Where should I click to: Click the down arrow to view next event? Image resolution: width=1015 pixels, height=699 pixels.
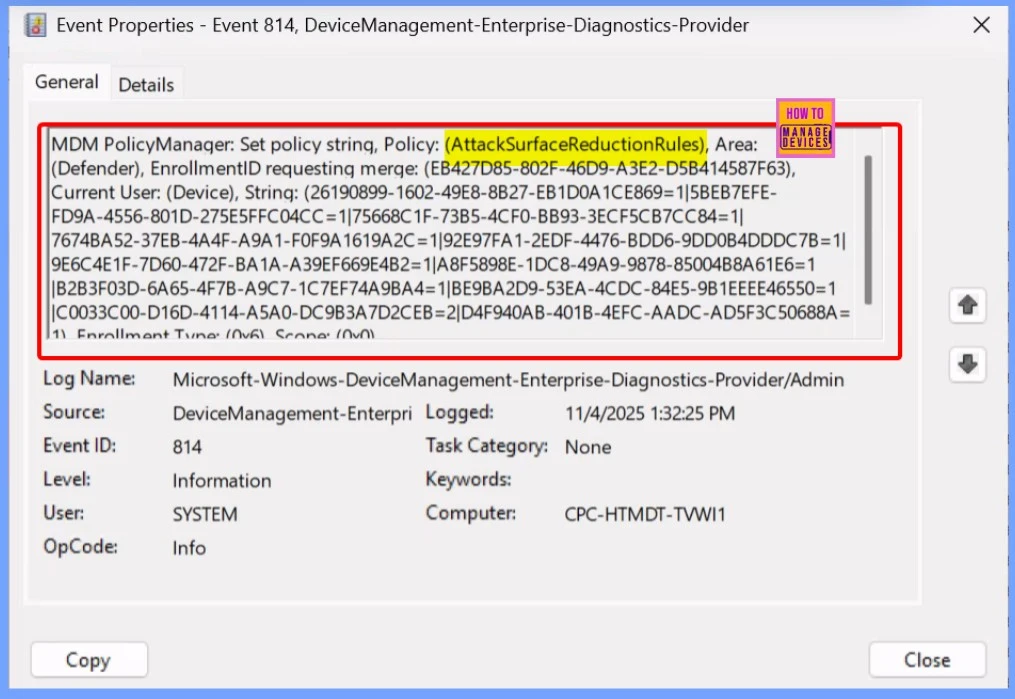point(967,365)
